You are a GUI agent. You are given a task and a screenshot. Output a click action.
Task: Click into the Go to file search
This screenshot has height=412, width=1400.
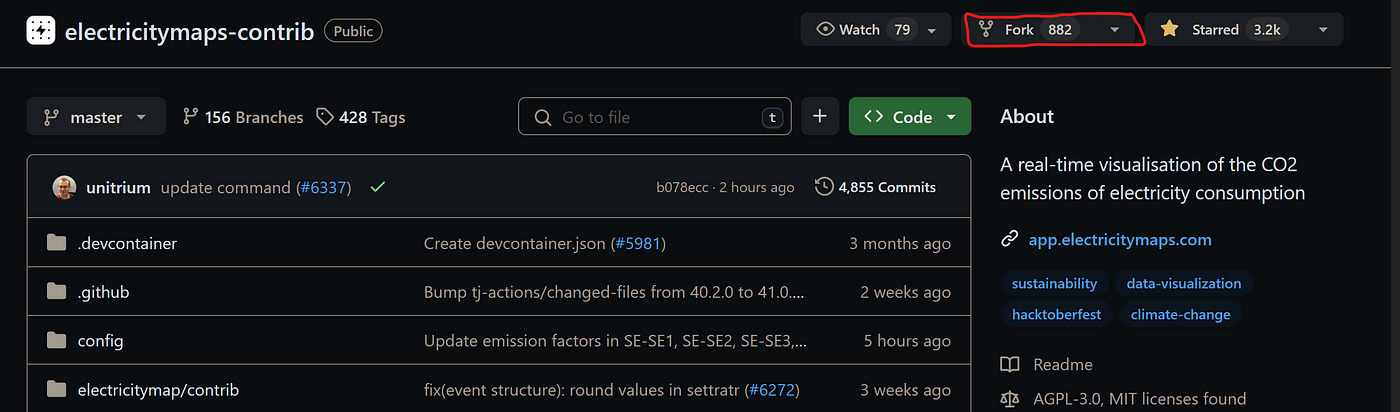tap(654, 117)
